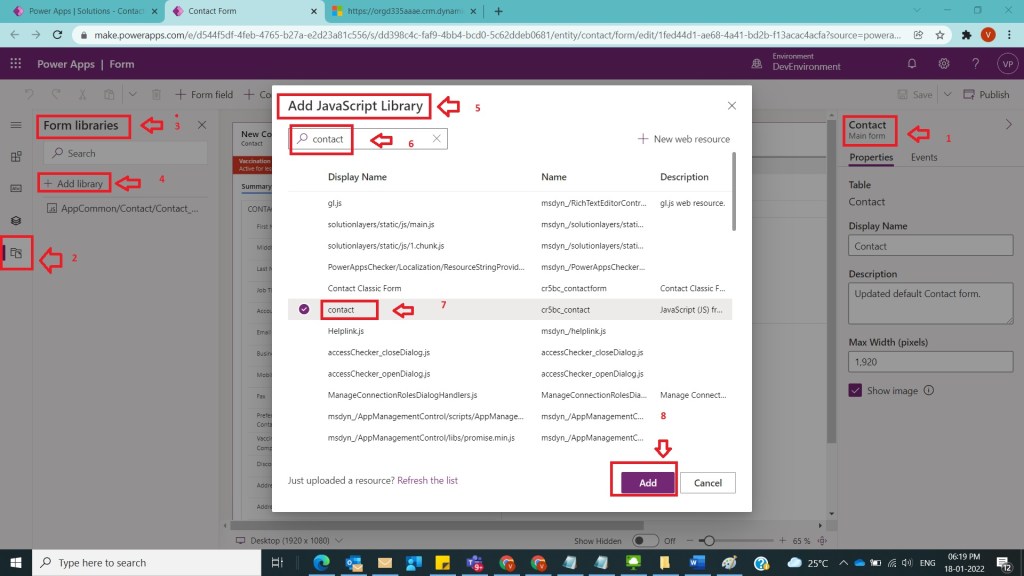Switch to the Events tab
Viewport: 1024px width, 576px height.
tap(924, 157)
